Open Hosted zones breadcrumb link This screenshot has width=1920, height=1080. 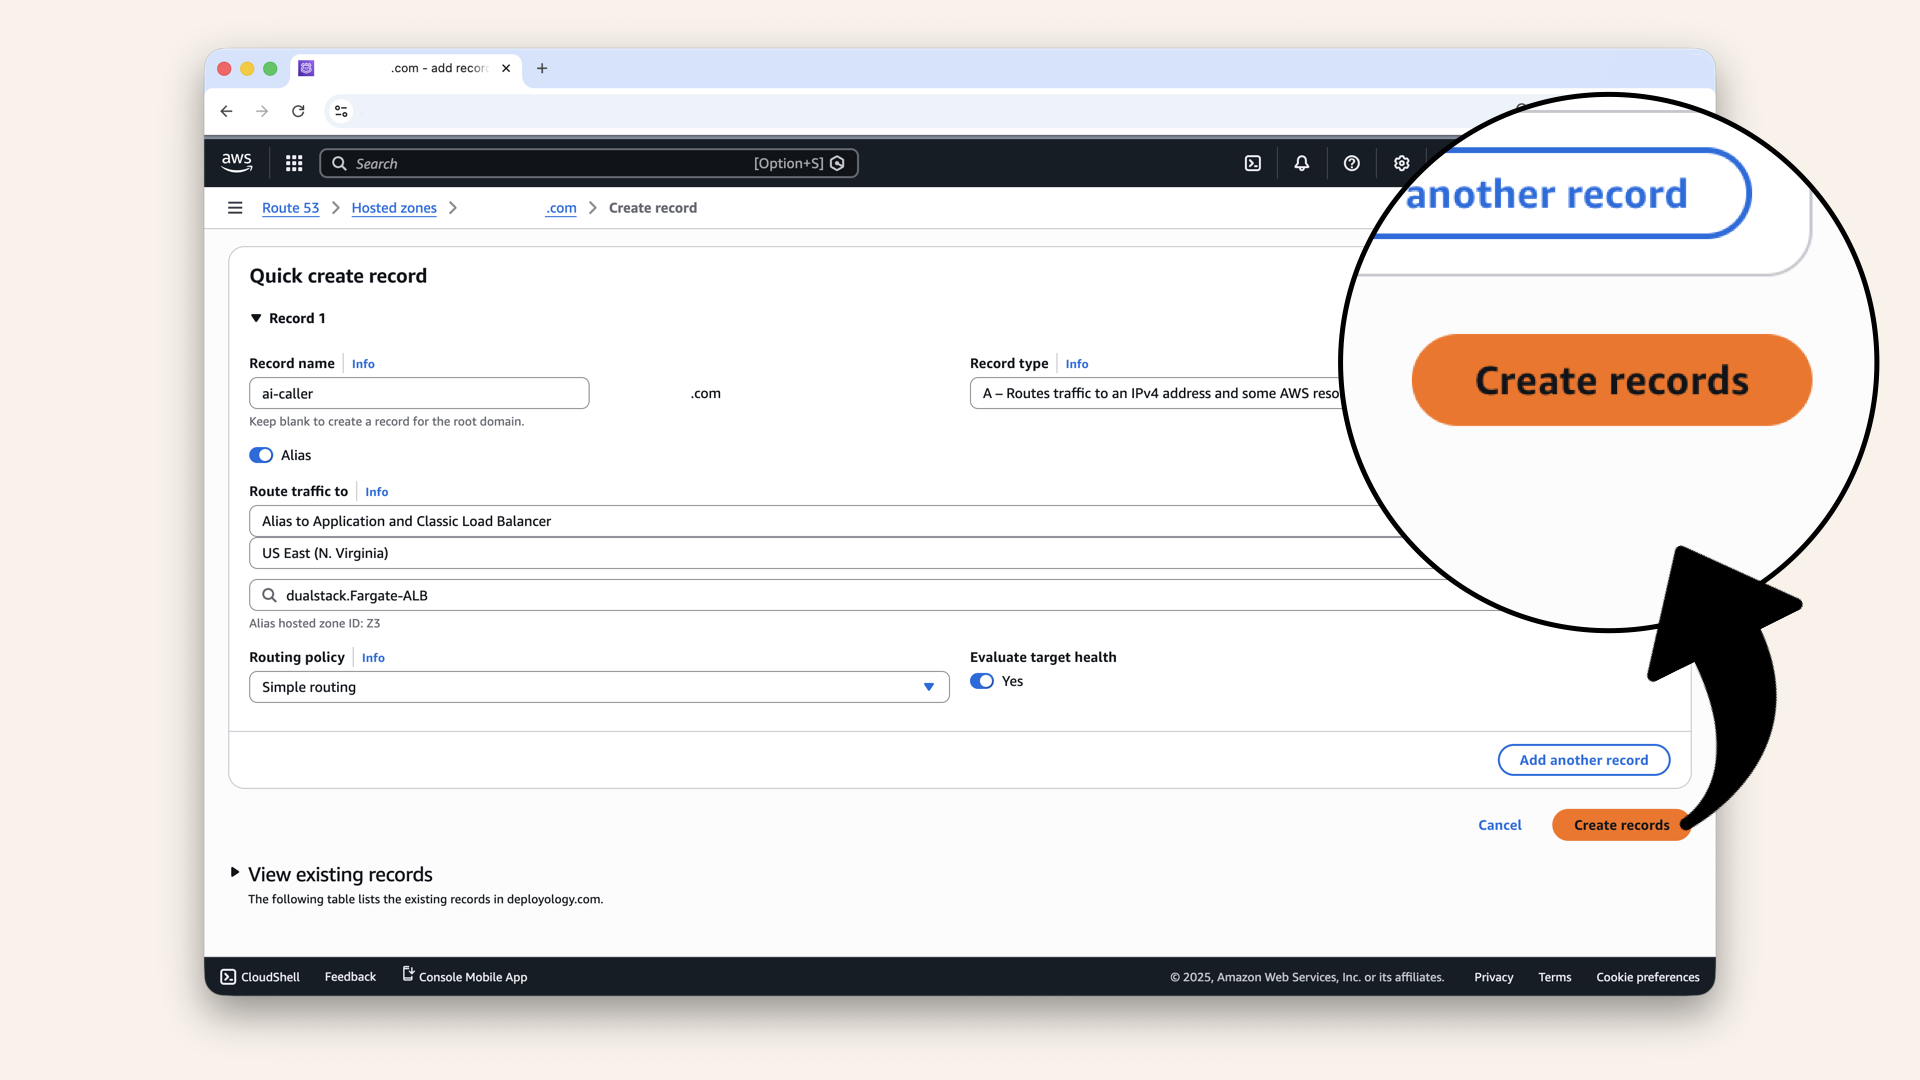tap(394, 208)
